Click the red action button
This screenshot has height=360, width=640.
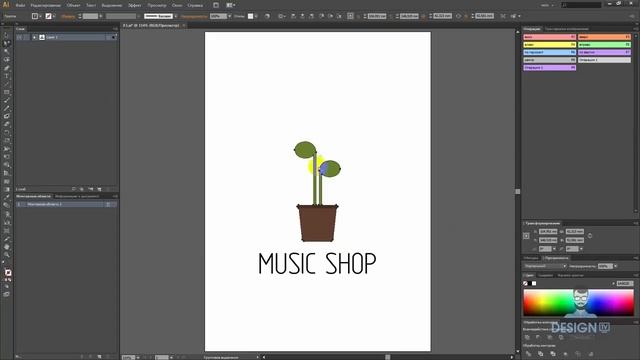coord(549,37)
